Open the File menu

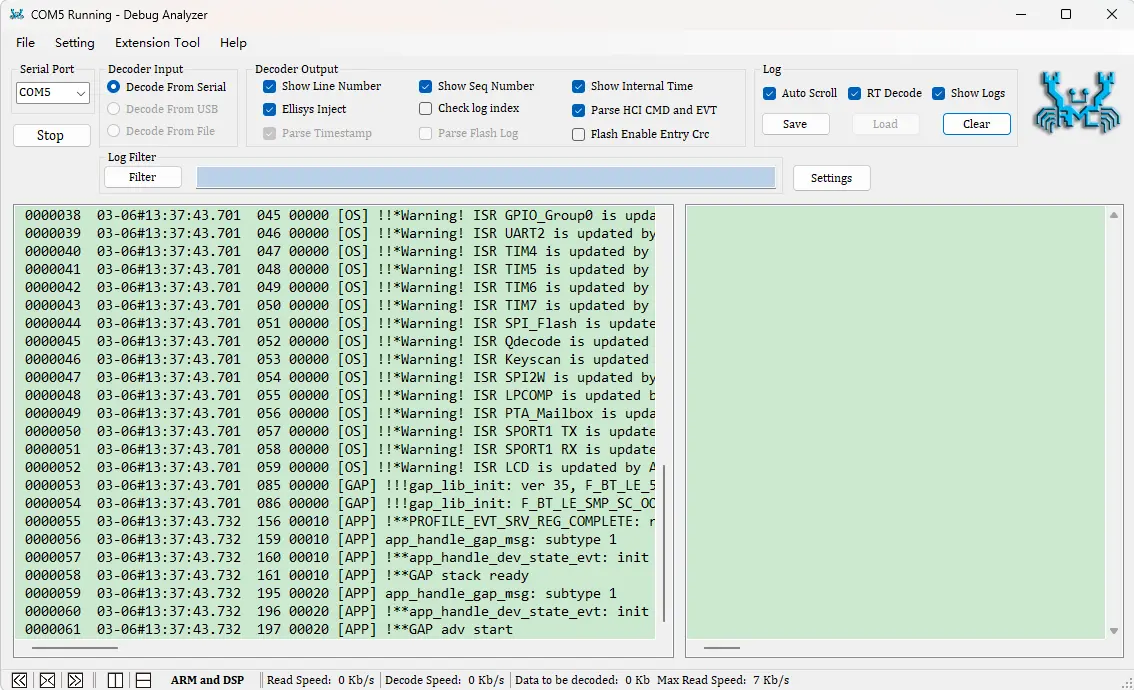point(25,43)
